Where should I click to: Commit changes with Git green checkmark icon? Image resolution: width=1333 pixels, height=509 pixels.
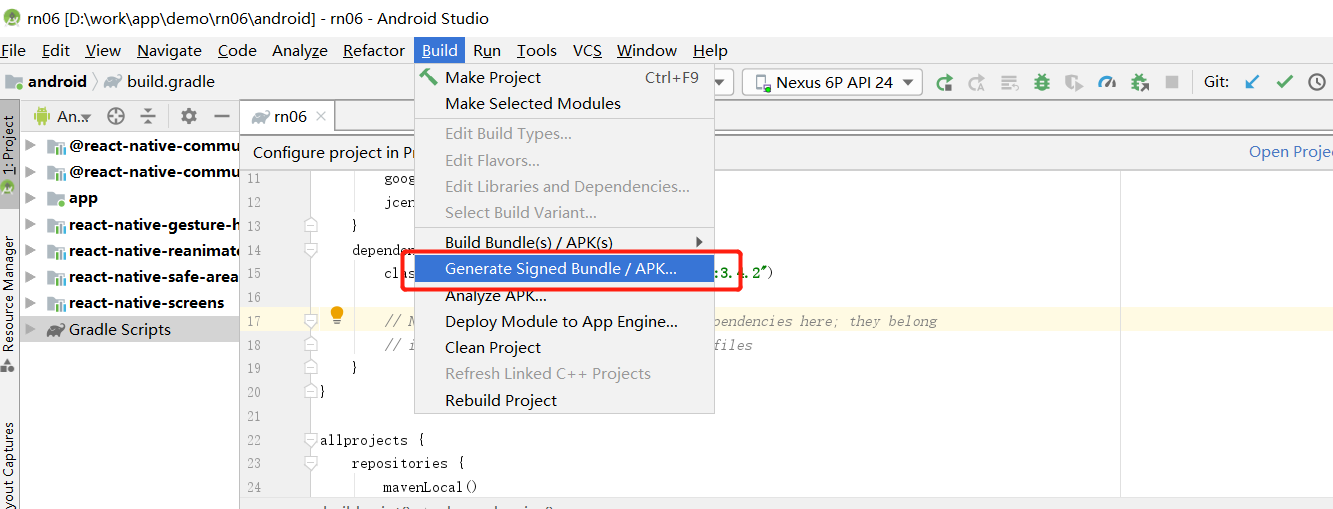pos(1285,82)
